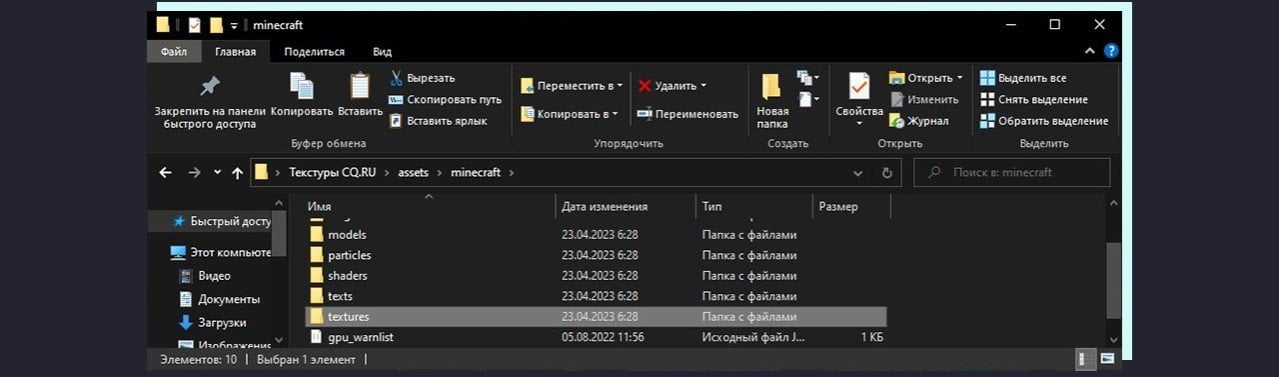The width and height of the screenshot is (1279, 377).
Task: Click the blue help question icon
Action: [x=1110, y=50]
